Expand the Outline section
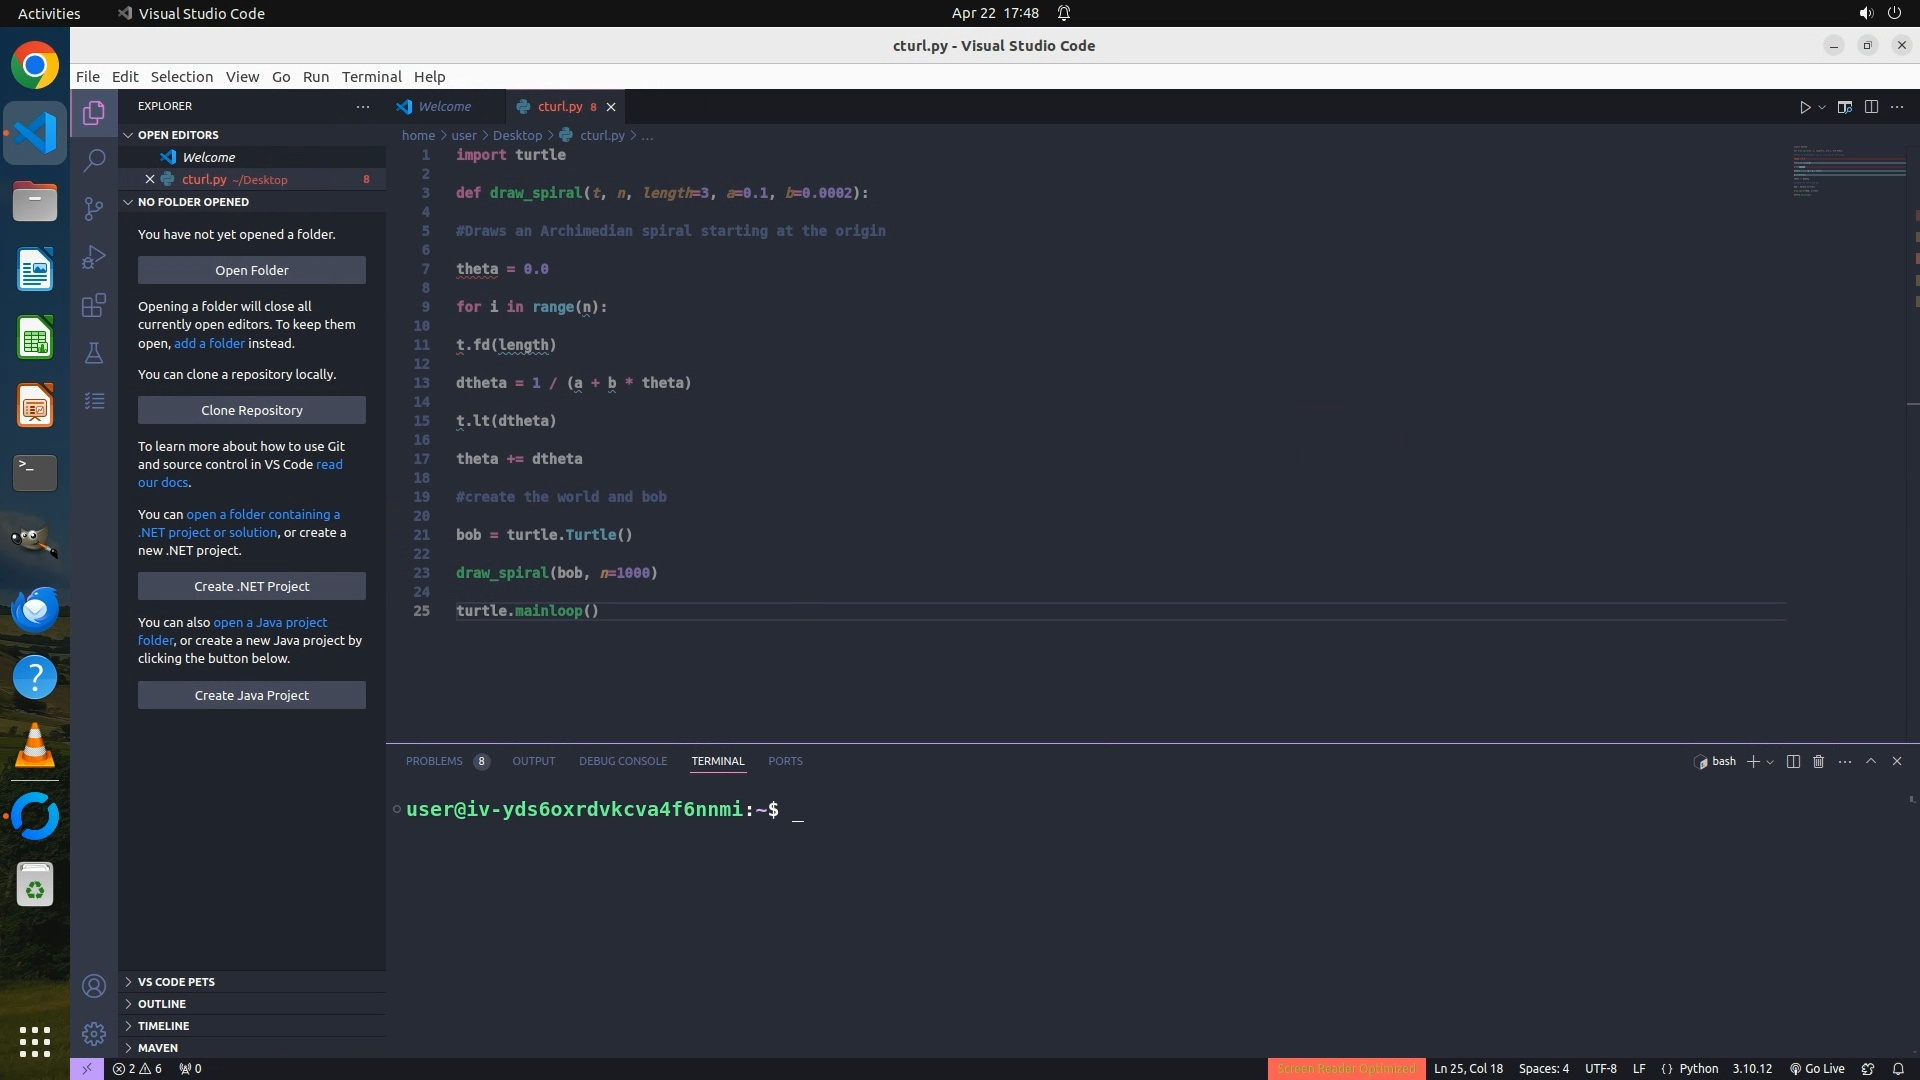This screenshot has width=1920, height=1080. (x=162, y=1004)
